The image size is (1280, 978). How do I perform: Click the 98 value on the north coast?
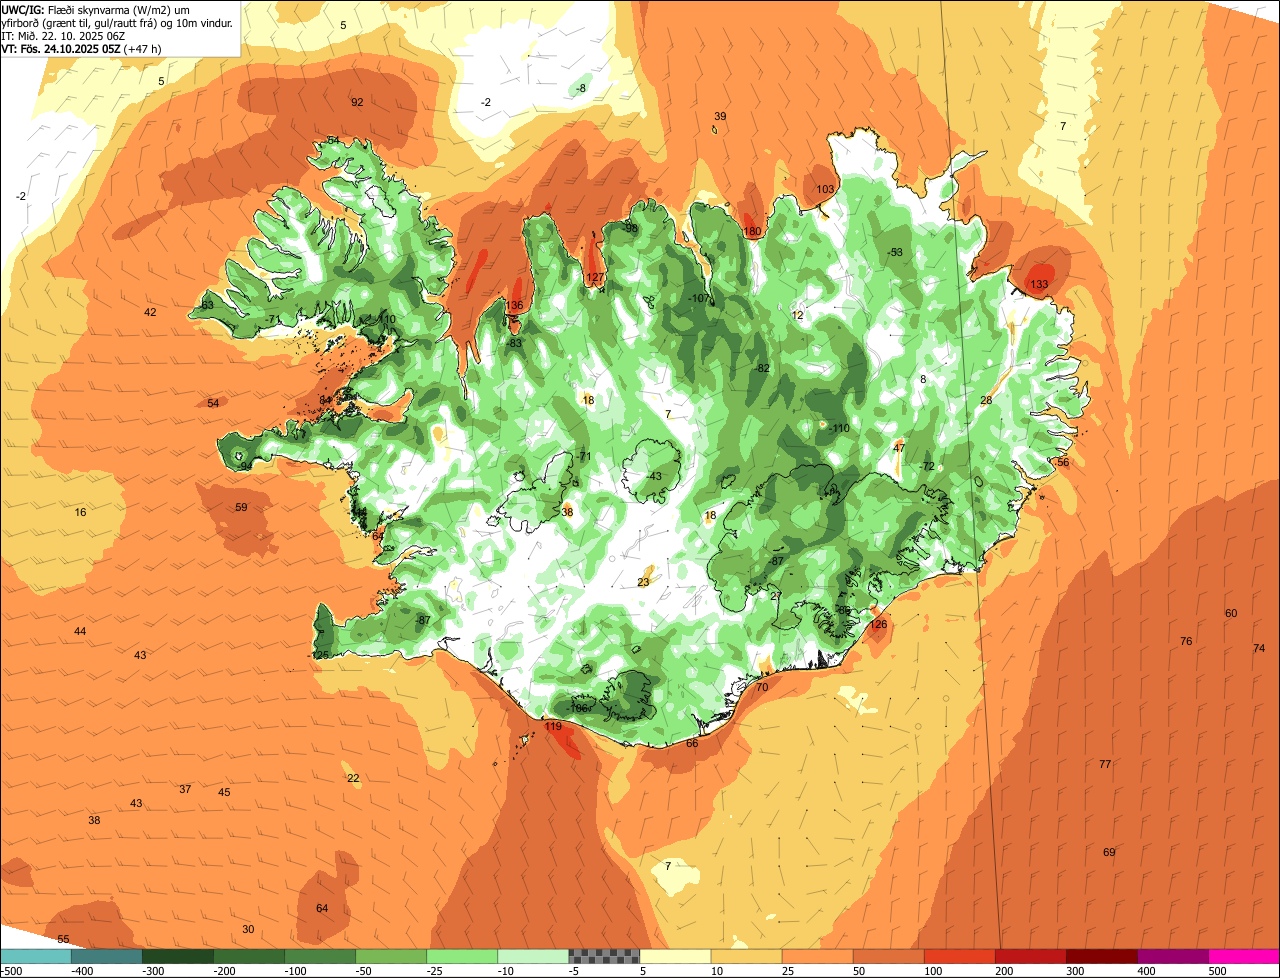631,228
